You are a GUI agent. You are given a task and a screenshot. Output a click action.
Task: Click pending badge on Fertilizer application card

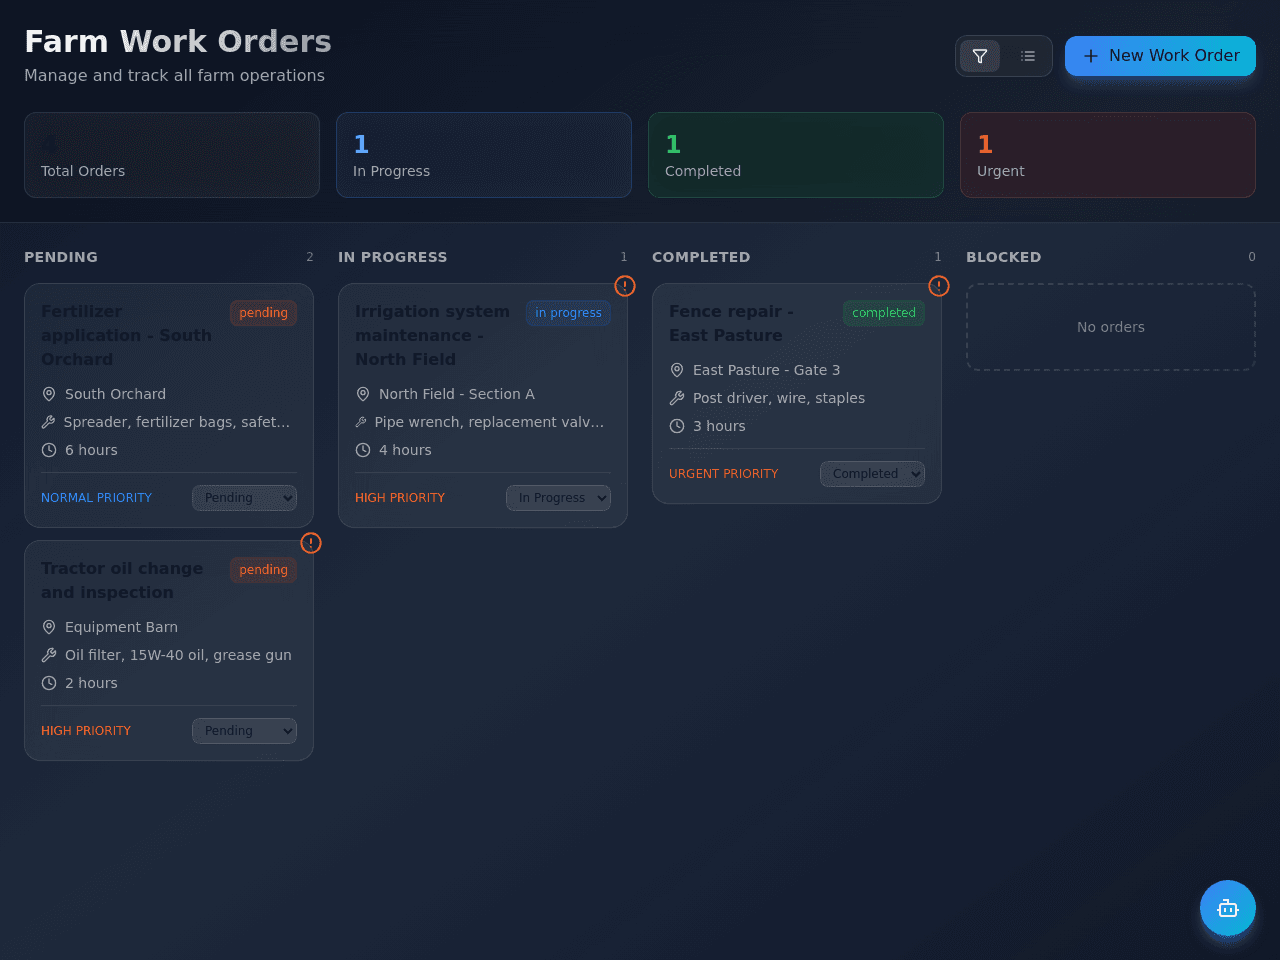coord(263,313)
